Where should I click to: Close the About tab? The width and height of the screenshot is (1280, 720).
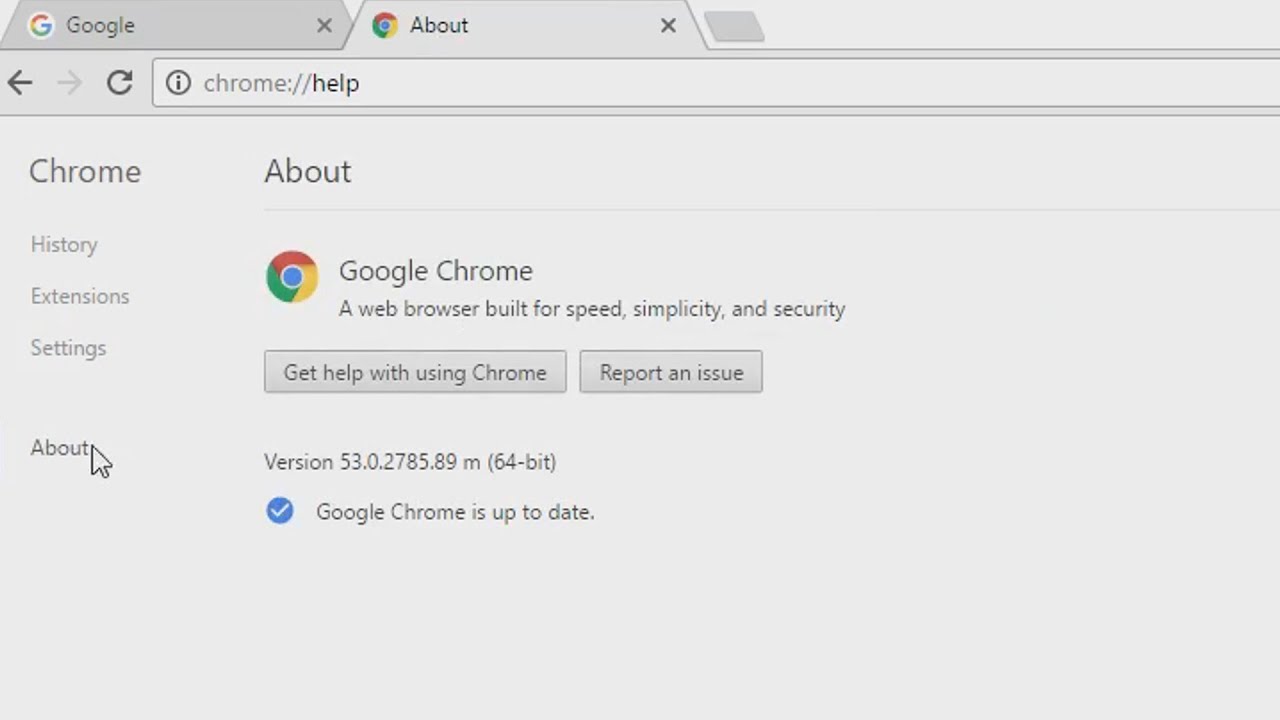point(668,26)
